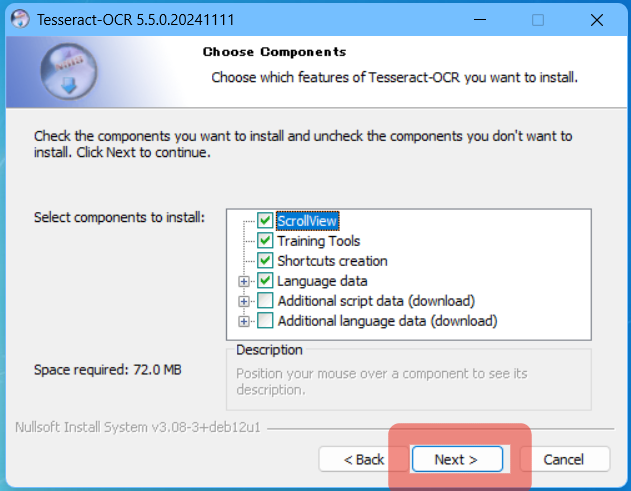Click the Next button to continue
The image size is (631, 491).
(x=455, y=459)
